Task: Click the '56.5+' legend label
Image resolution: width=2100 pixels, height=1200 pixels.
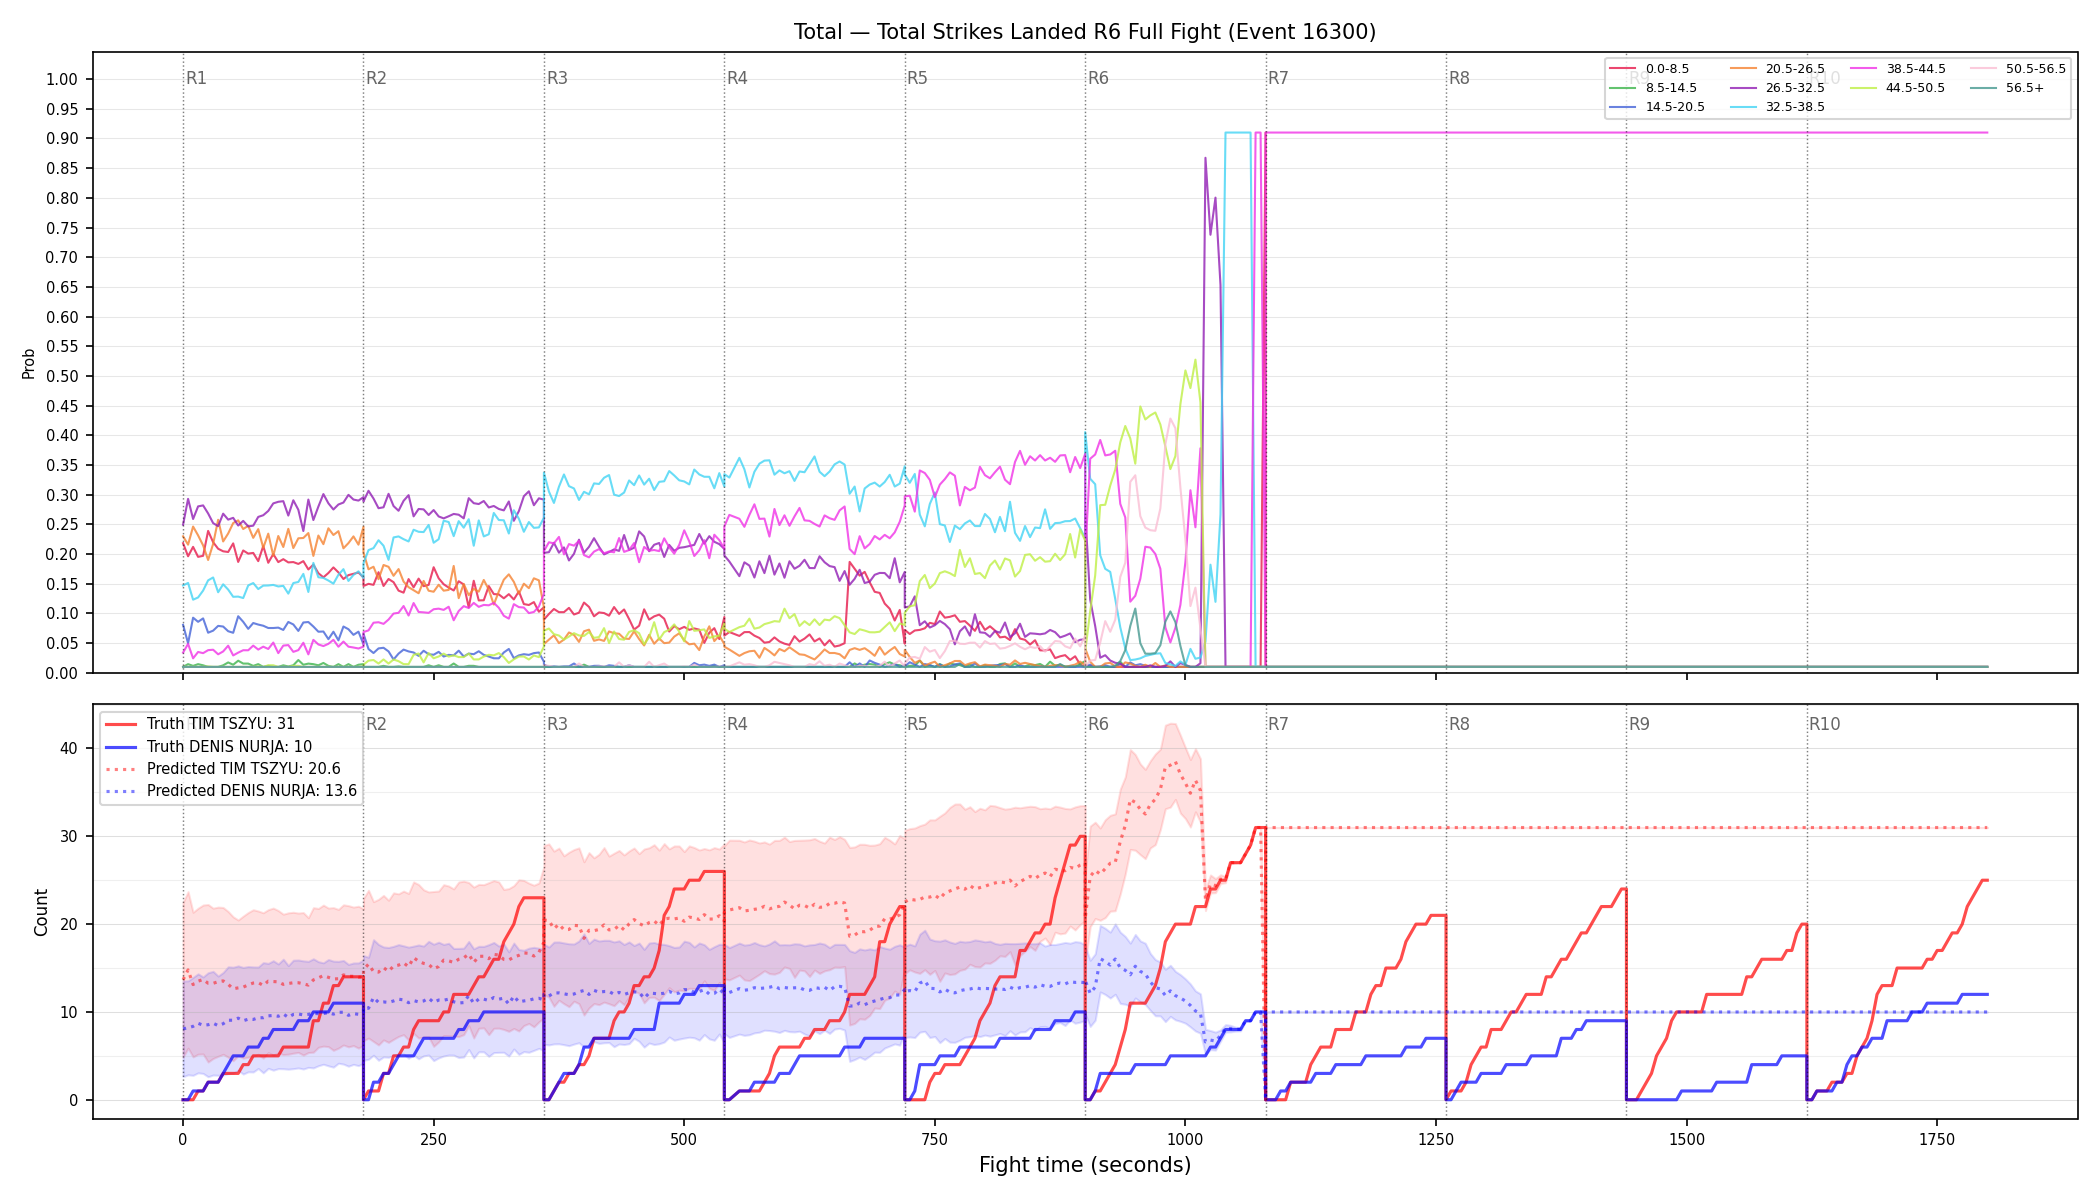Action: [x=2025, y=88]
